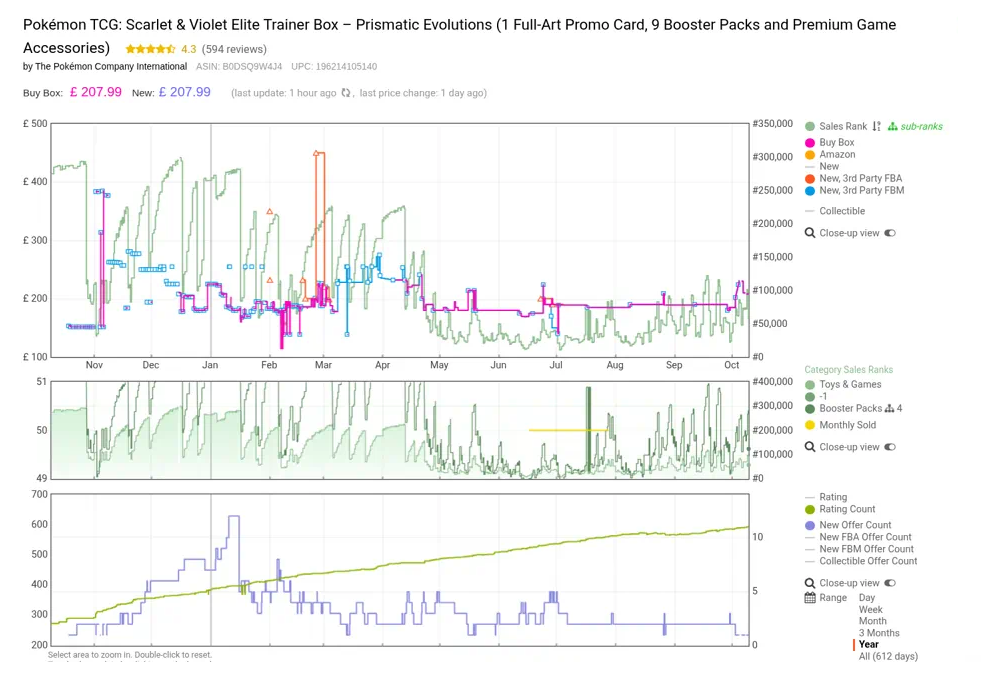Viewport: 1004px width, 674px height.
Task: Toggle the Toys & Games rank series
Action: (843, 385)
